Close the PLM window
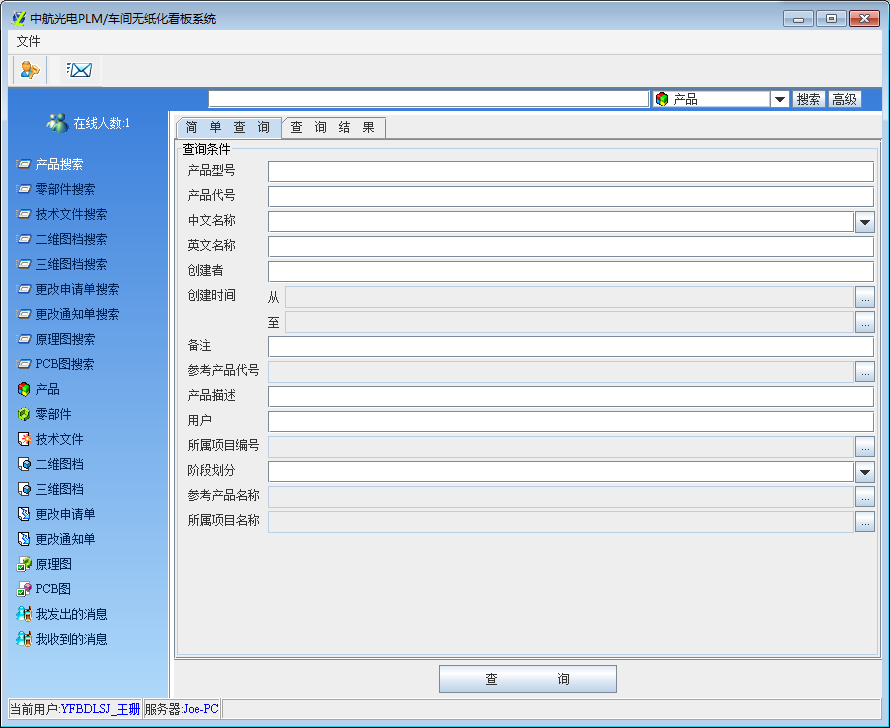Image resolution: width=890 pixels, height=728 pixels. 864,19
